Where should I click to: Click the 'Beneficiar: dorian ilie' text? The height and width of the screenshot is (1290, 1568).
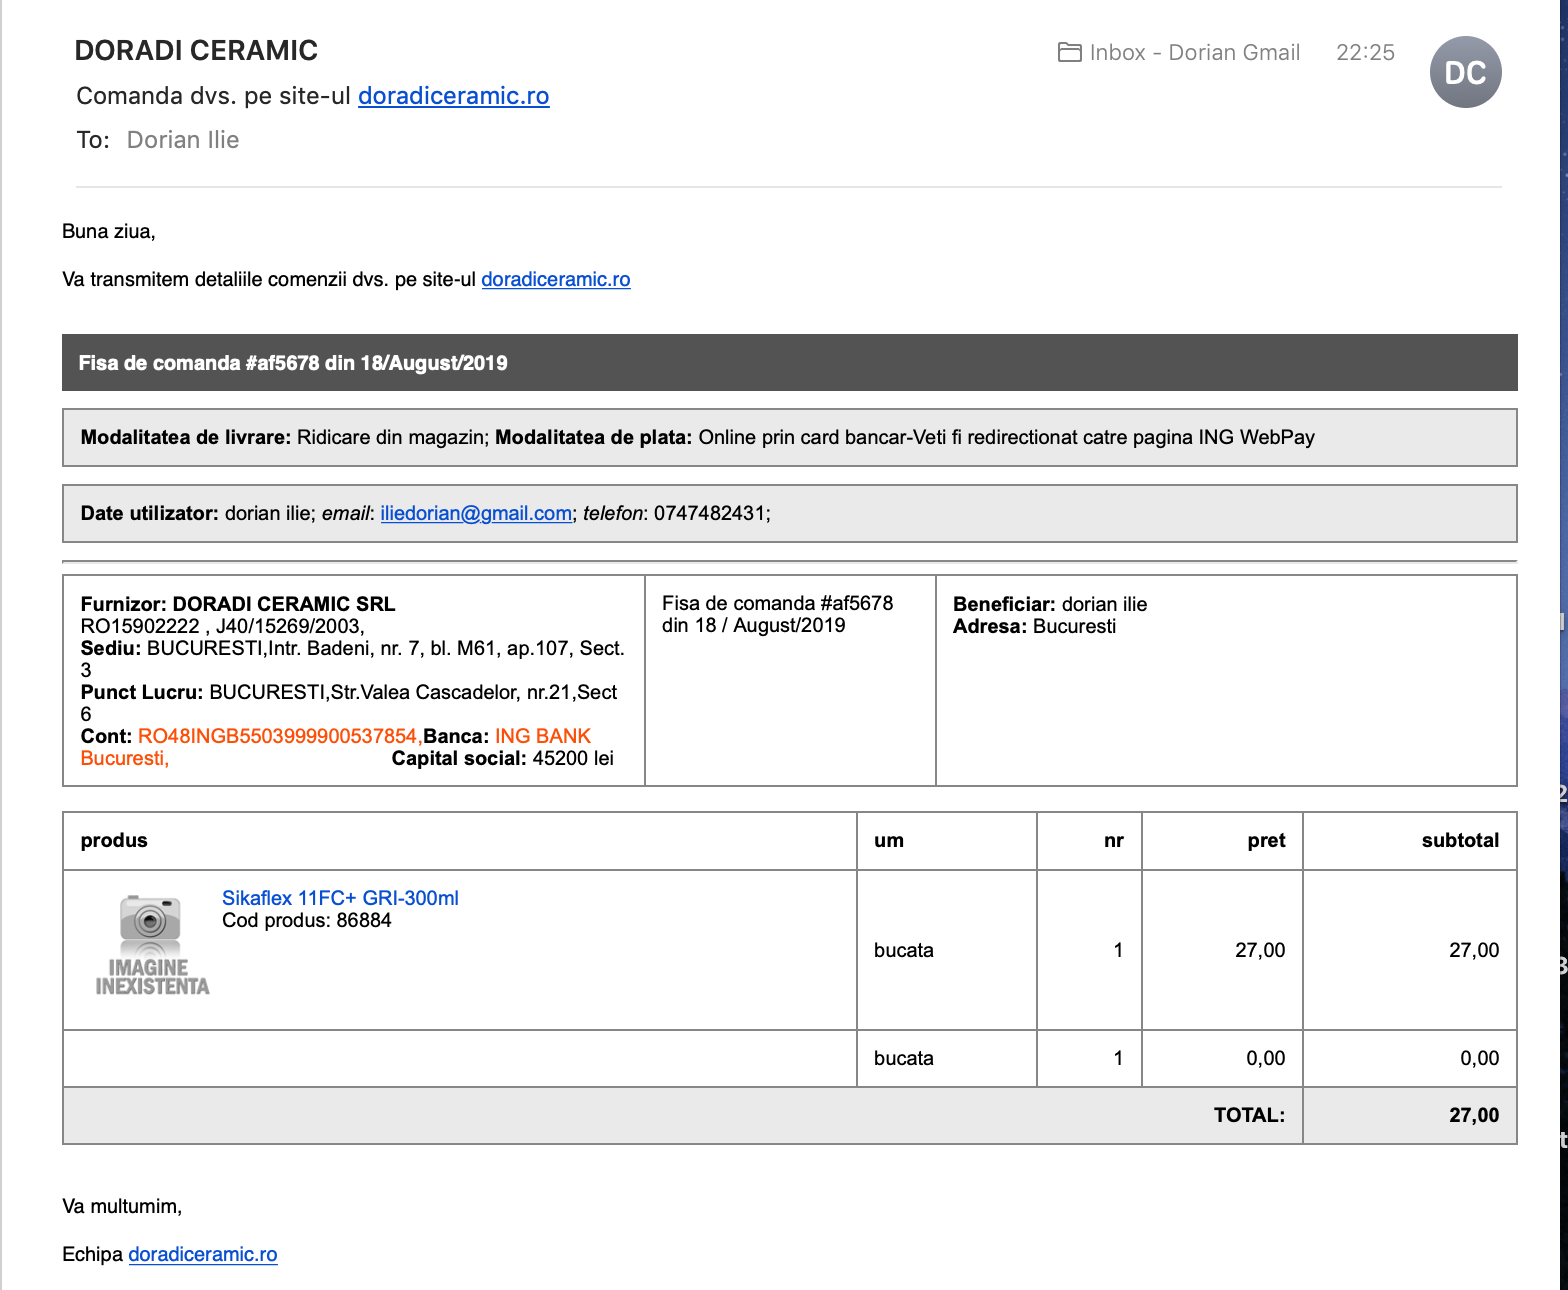(1049, 604)
